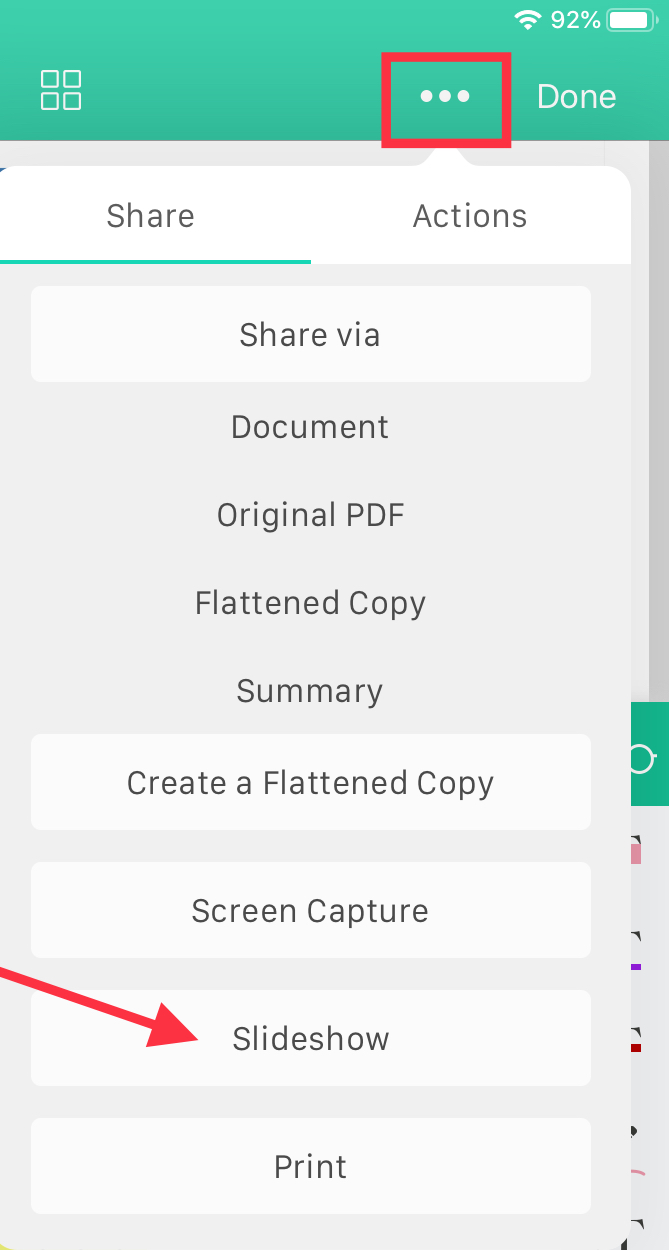Share the annotation Summary

pos(310,691)
